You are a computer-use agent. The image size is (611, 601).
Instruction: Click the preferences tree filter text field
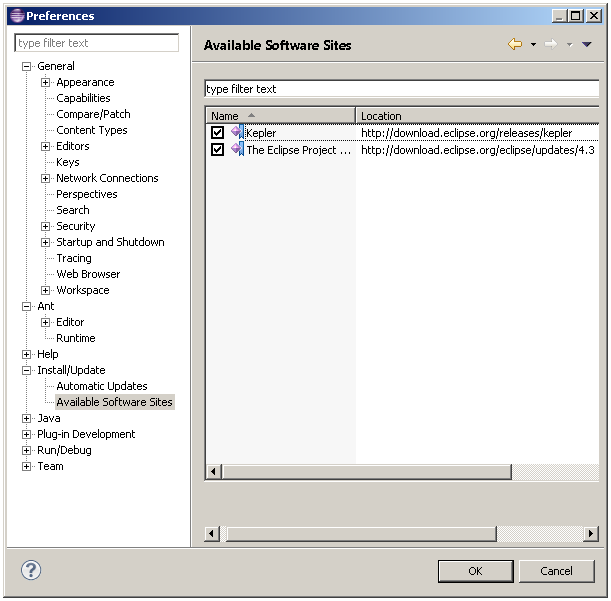(x=97, y=43)
